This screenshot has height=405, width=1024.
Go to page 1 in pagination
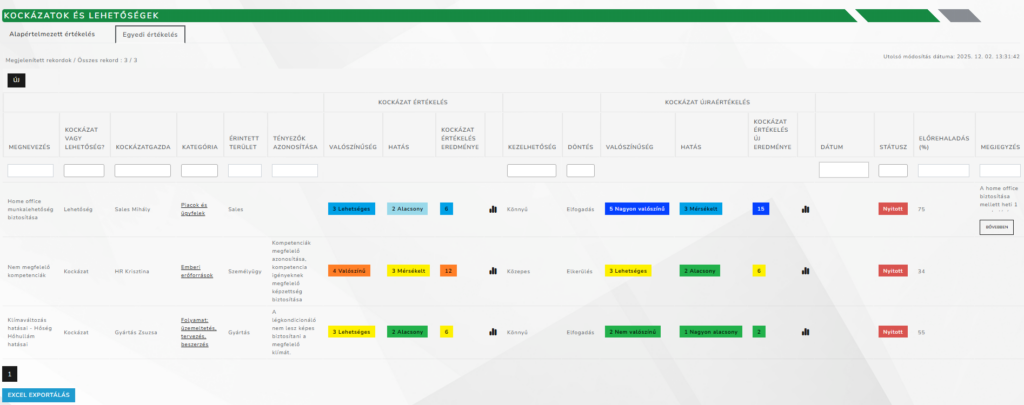10,373
